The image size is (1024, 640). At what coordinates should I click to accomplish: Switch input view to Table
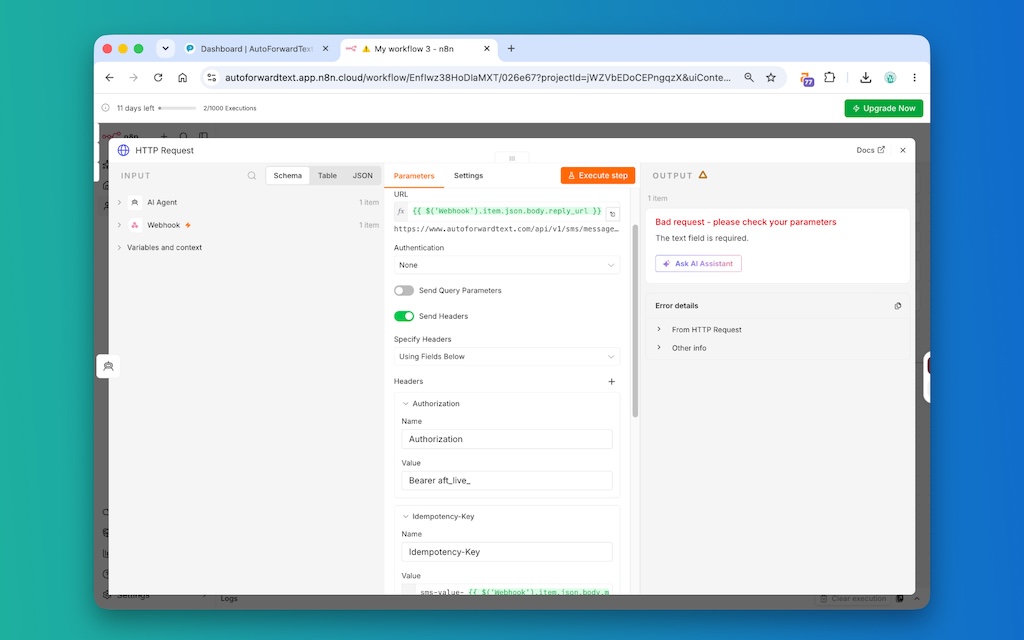[x=327, y=176]
